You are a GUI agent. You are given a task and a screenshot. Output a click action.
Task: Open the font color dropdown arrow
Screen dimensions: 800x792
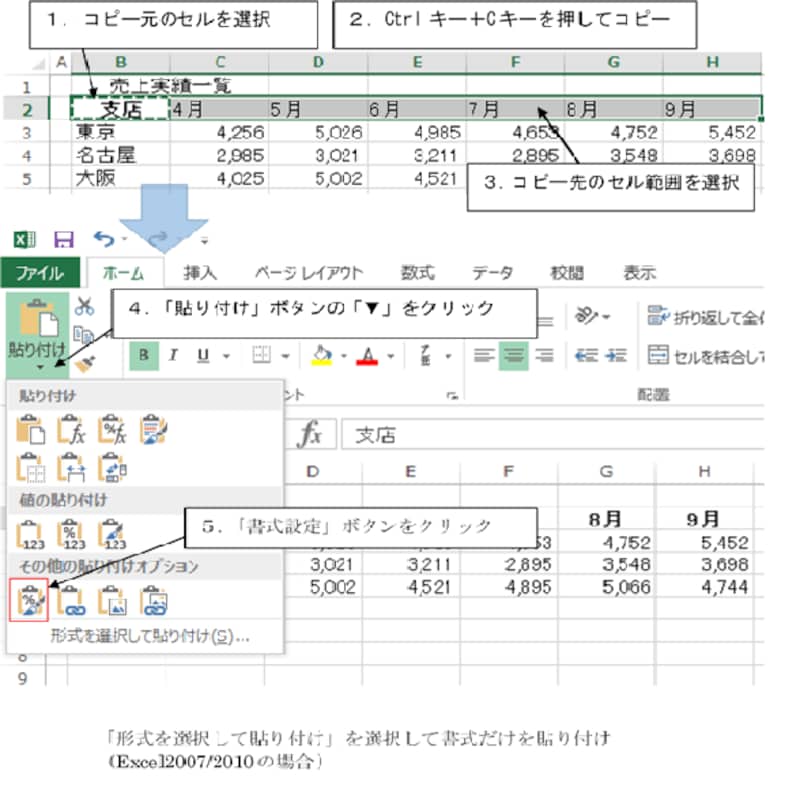point(391,355)
